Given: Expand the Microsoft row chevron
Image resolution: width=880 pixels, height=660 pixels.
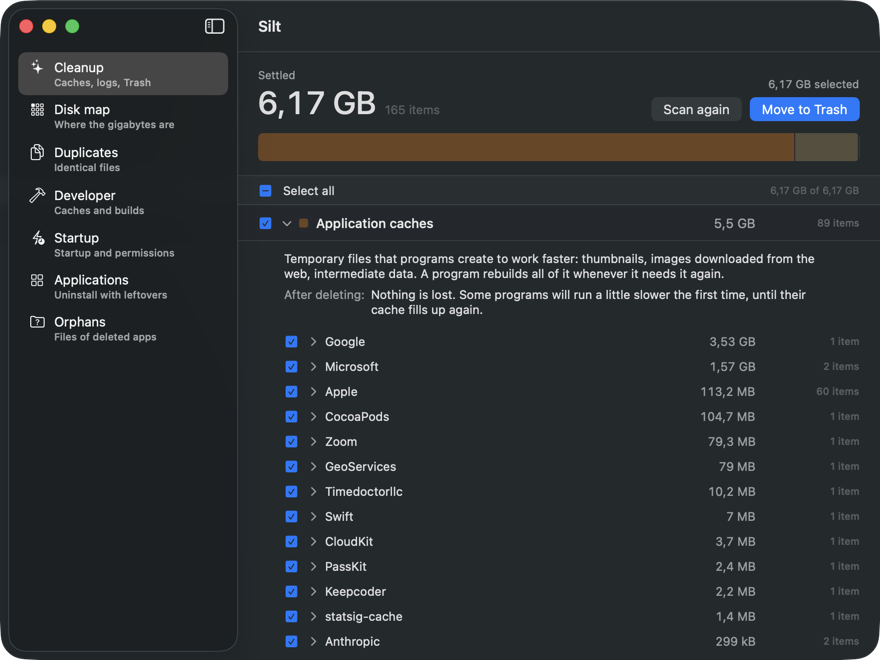Looking at the screenshot, I should pyautogui.click(x=313, y=366).
